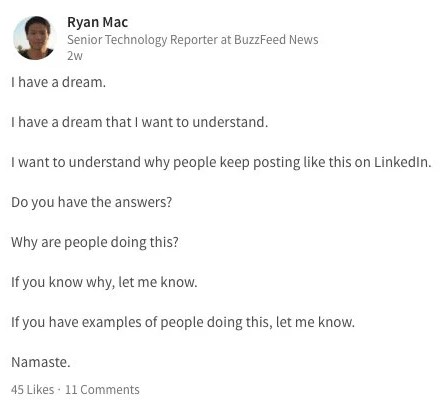
Task: Click the 2w post timestamp
Action: (75, 56)
